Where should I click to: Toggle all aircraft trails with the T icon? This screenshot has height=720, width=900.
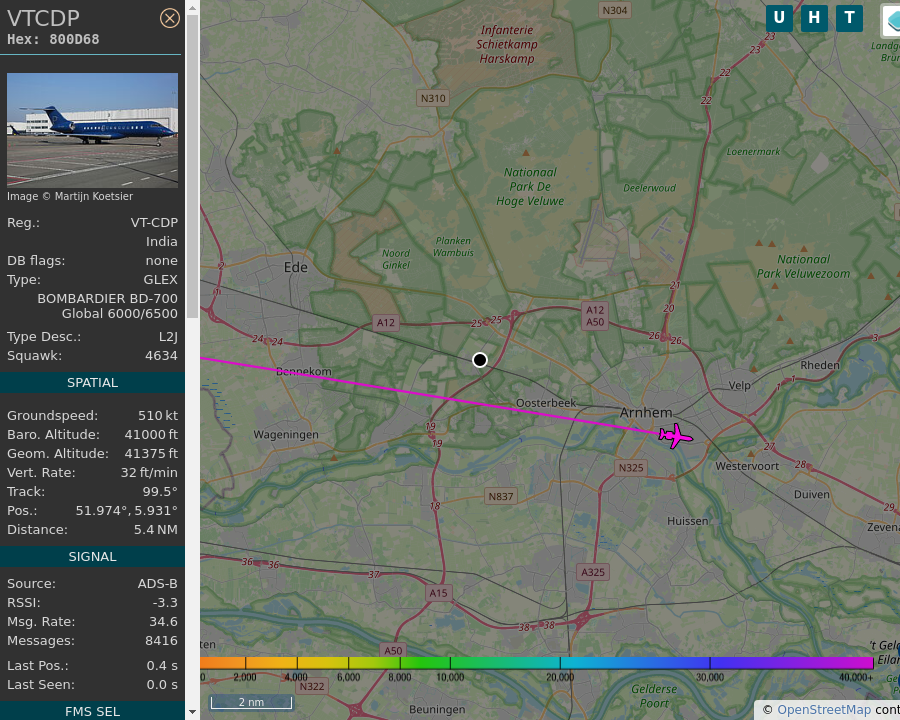pos(849,18)
